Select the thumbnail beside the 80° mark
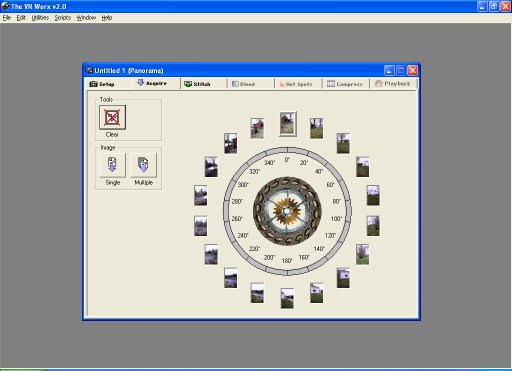512x371 pixels. click(x=373, y=195)
